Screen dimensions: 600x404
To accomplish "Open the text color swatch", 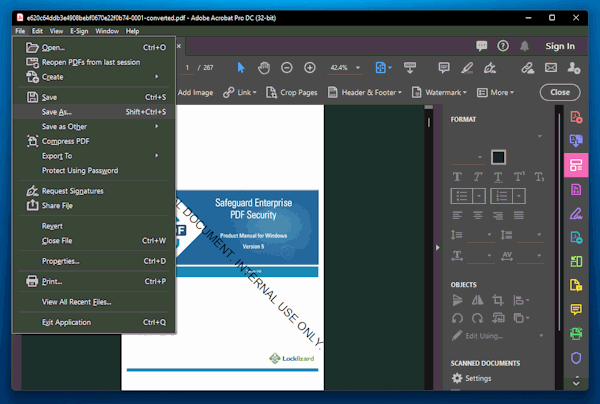I will click(498, 157).
